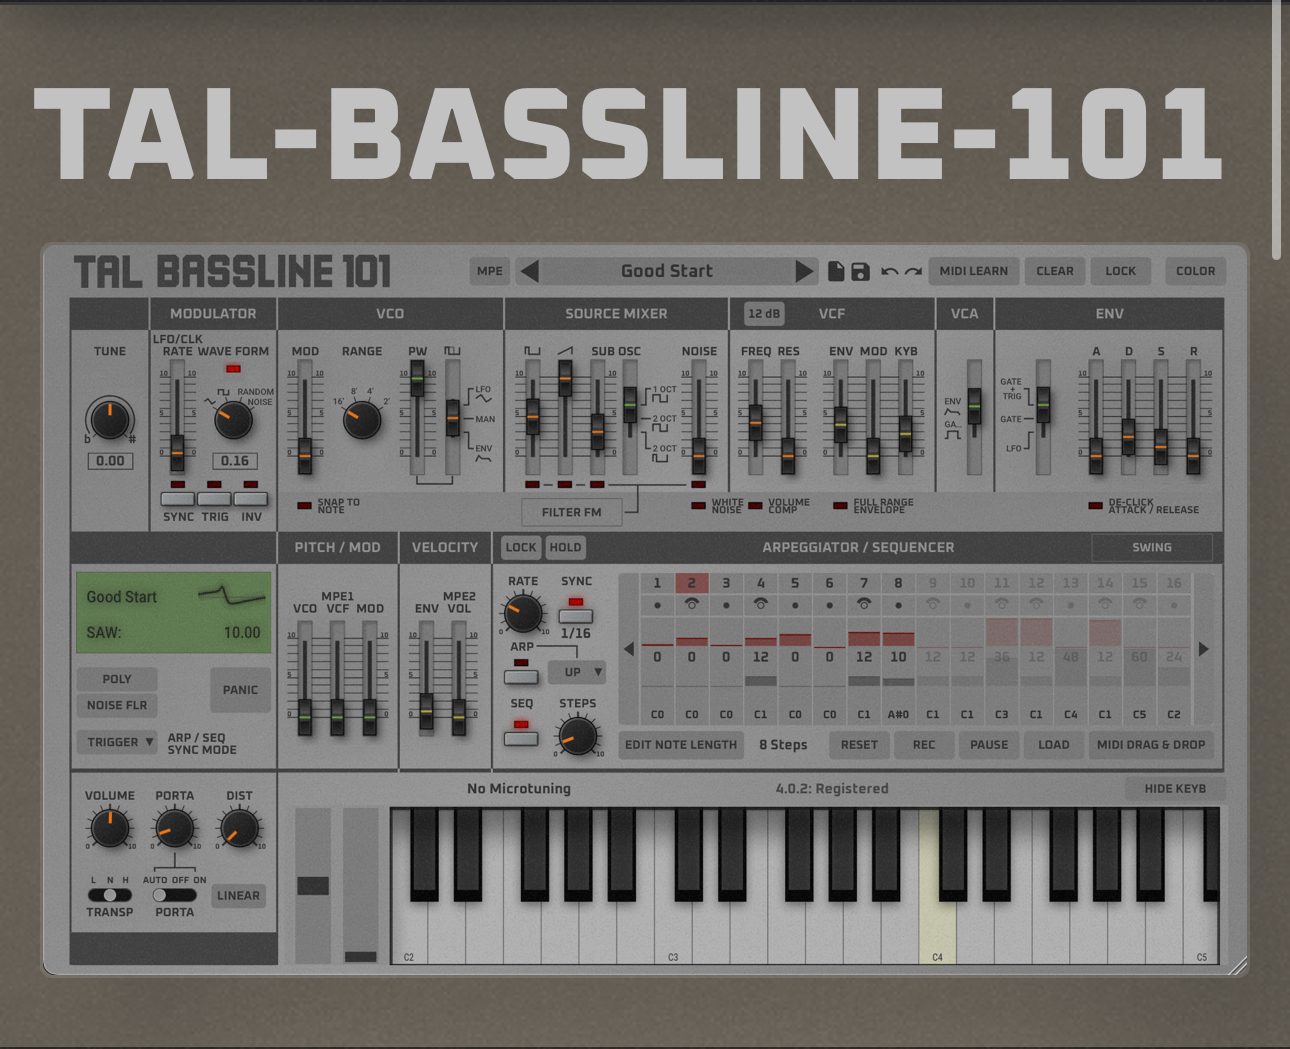
Task: Go to the next preset arrow
Action: pos(804,271)
